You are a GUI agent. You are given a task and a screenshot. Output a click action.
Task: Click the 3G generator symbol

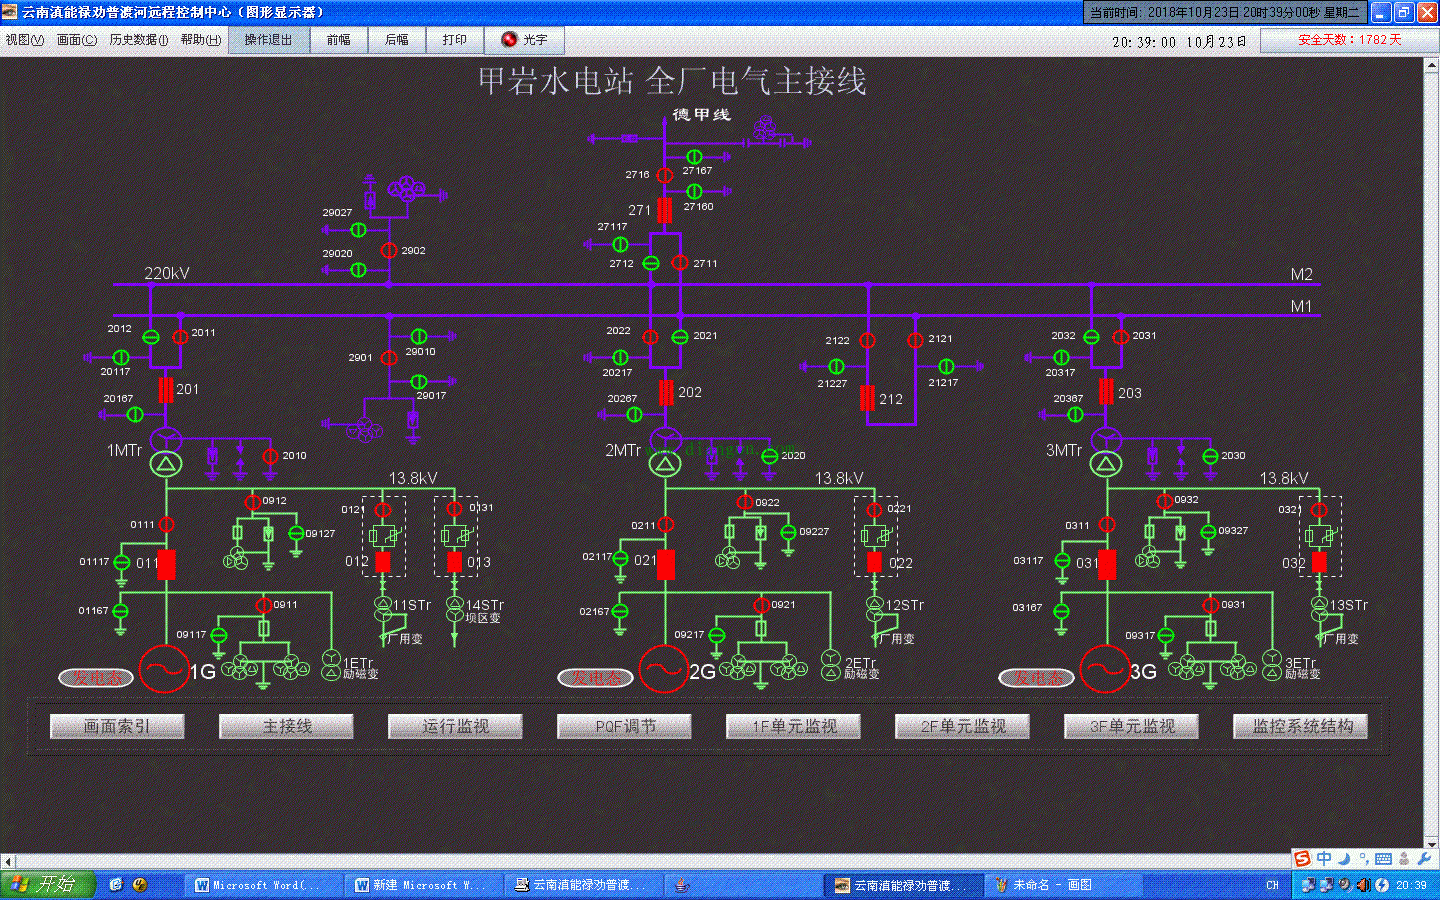[1105, 669]
